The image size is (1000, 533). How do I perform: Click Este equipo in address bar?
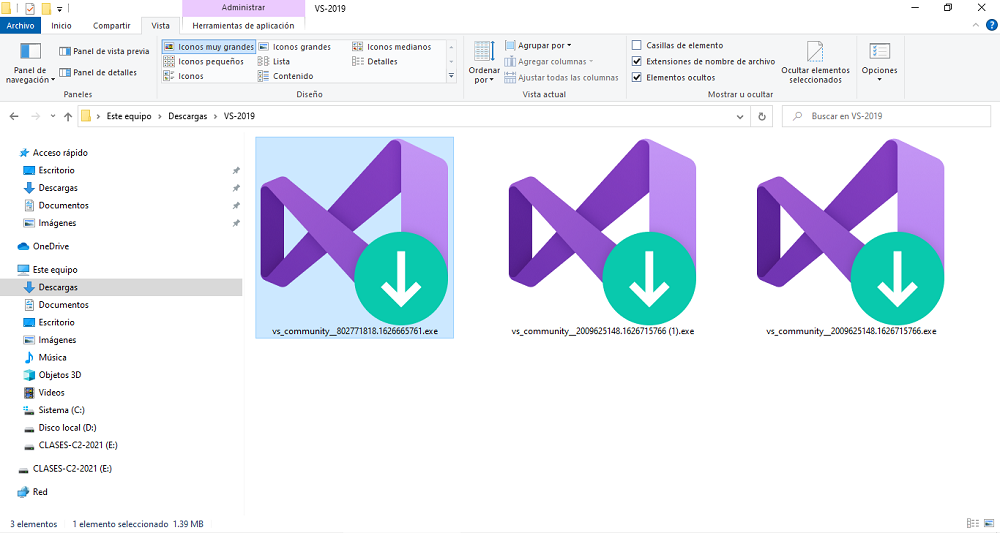click(129, 116)
